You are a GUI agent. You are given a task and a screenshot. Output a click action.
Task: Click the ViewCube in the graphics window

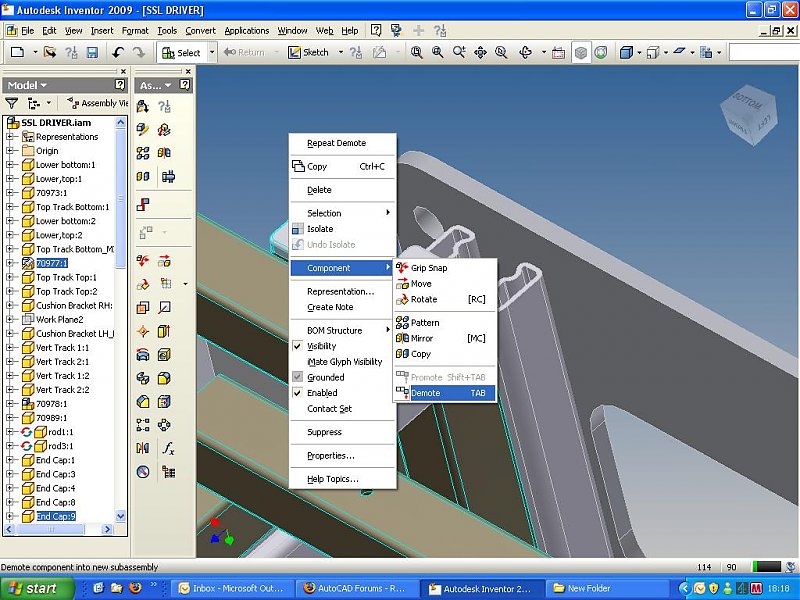pos(750,113)
